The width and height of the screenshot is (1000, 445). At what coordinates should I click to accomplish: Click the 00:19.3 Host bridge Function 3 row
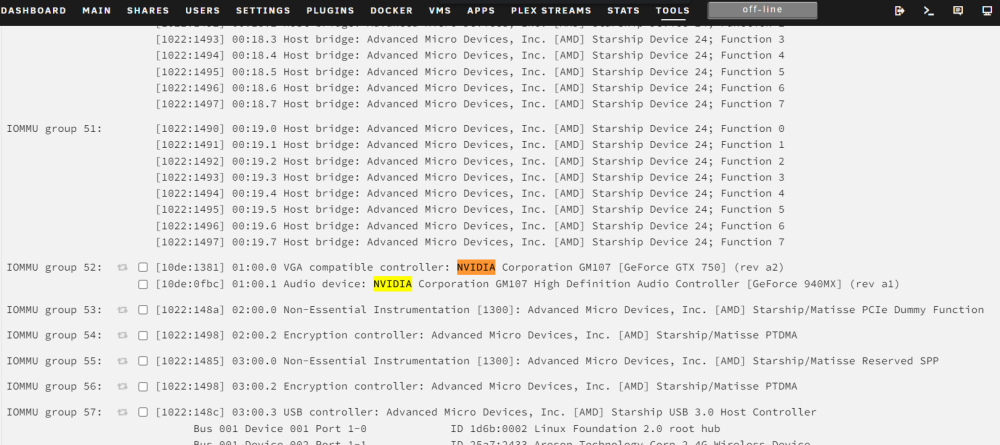(470, 177)
